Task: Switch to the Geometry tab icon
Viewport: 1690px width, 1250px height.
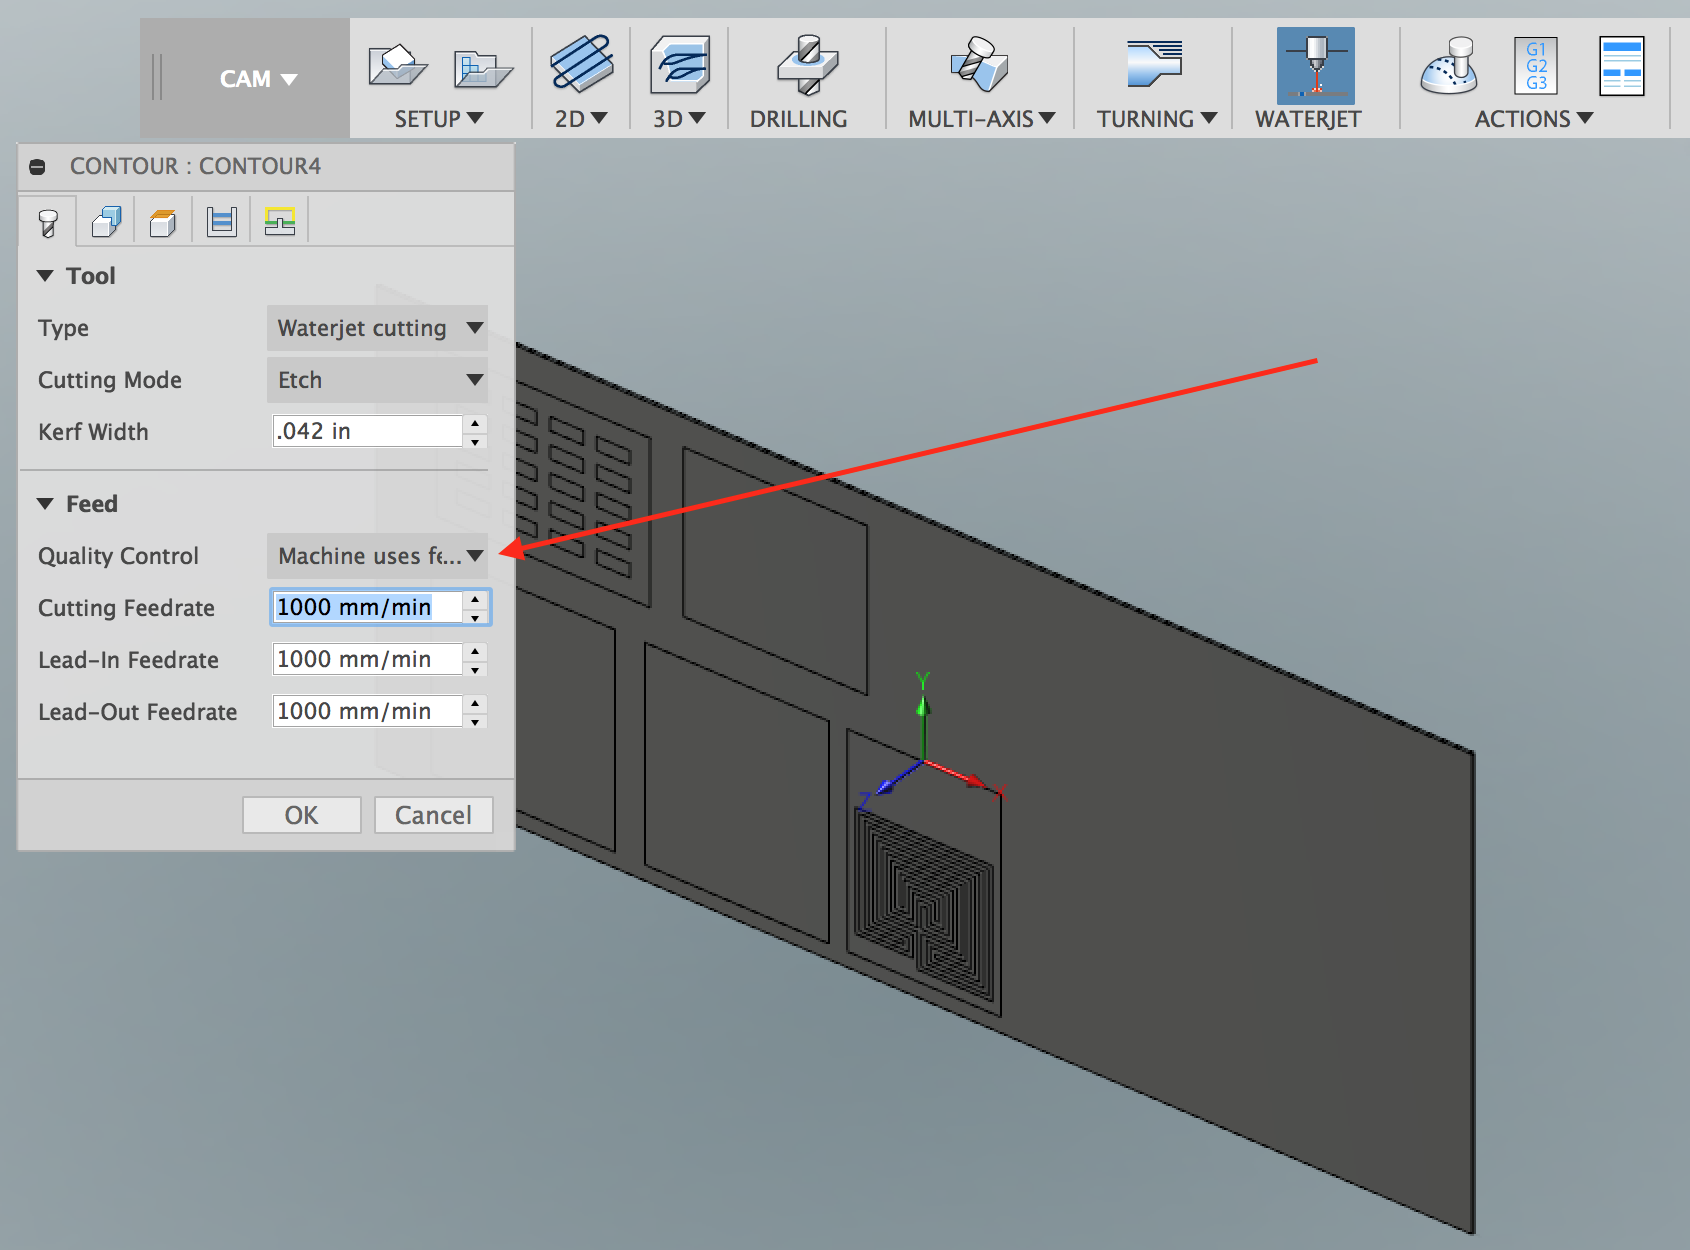Action: pos(106,222)
